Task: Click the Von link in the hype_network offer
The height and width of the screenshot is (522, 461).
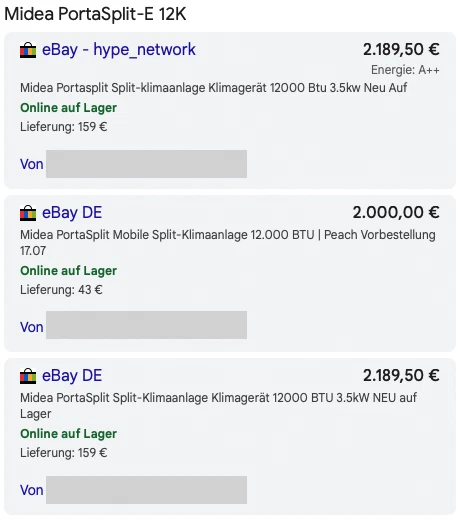Action: pyautogui.click(x=32, y=164)
